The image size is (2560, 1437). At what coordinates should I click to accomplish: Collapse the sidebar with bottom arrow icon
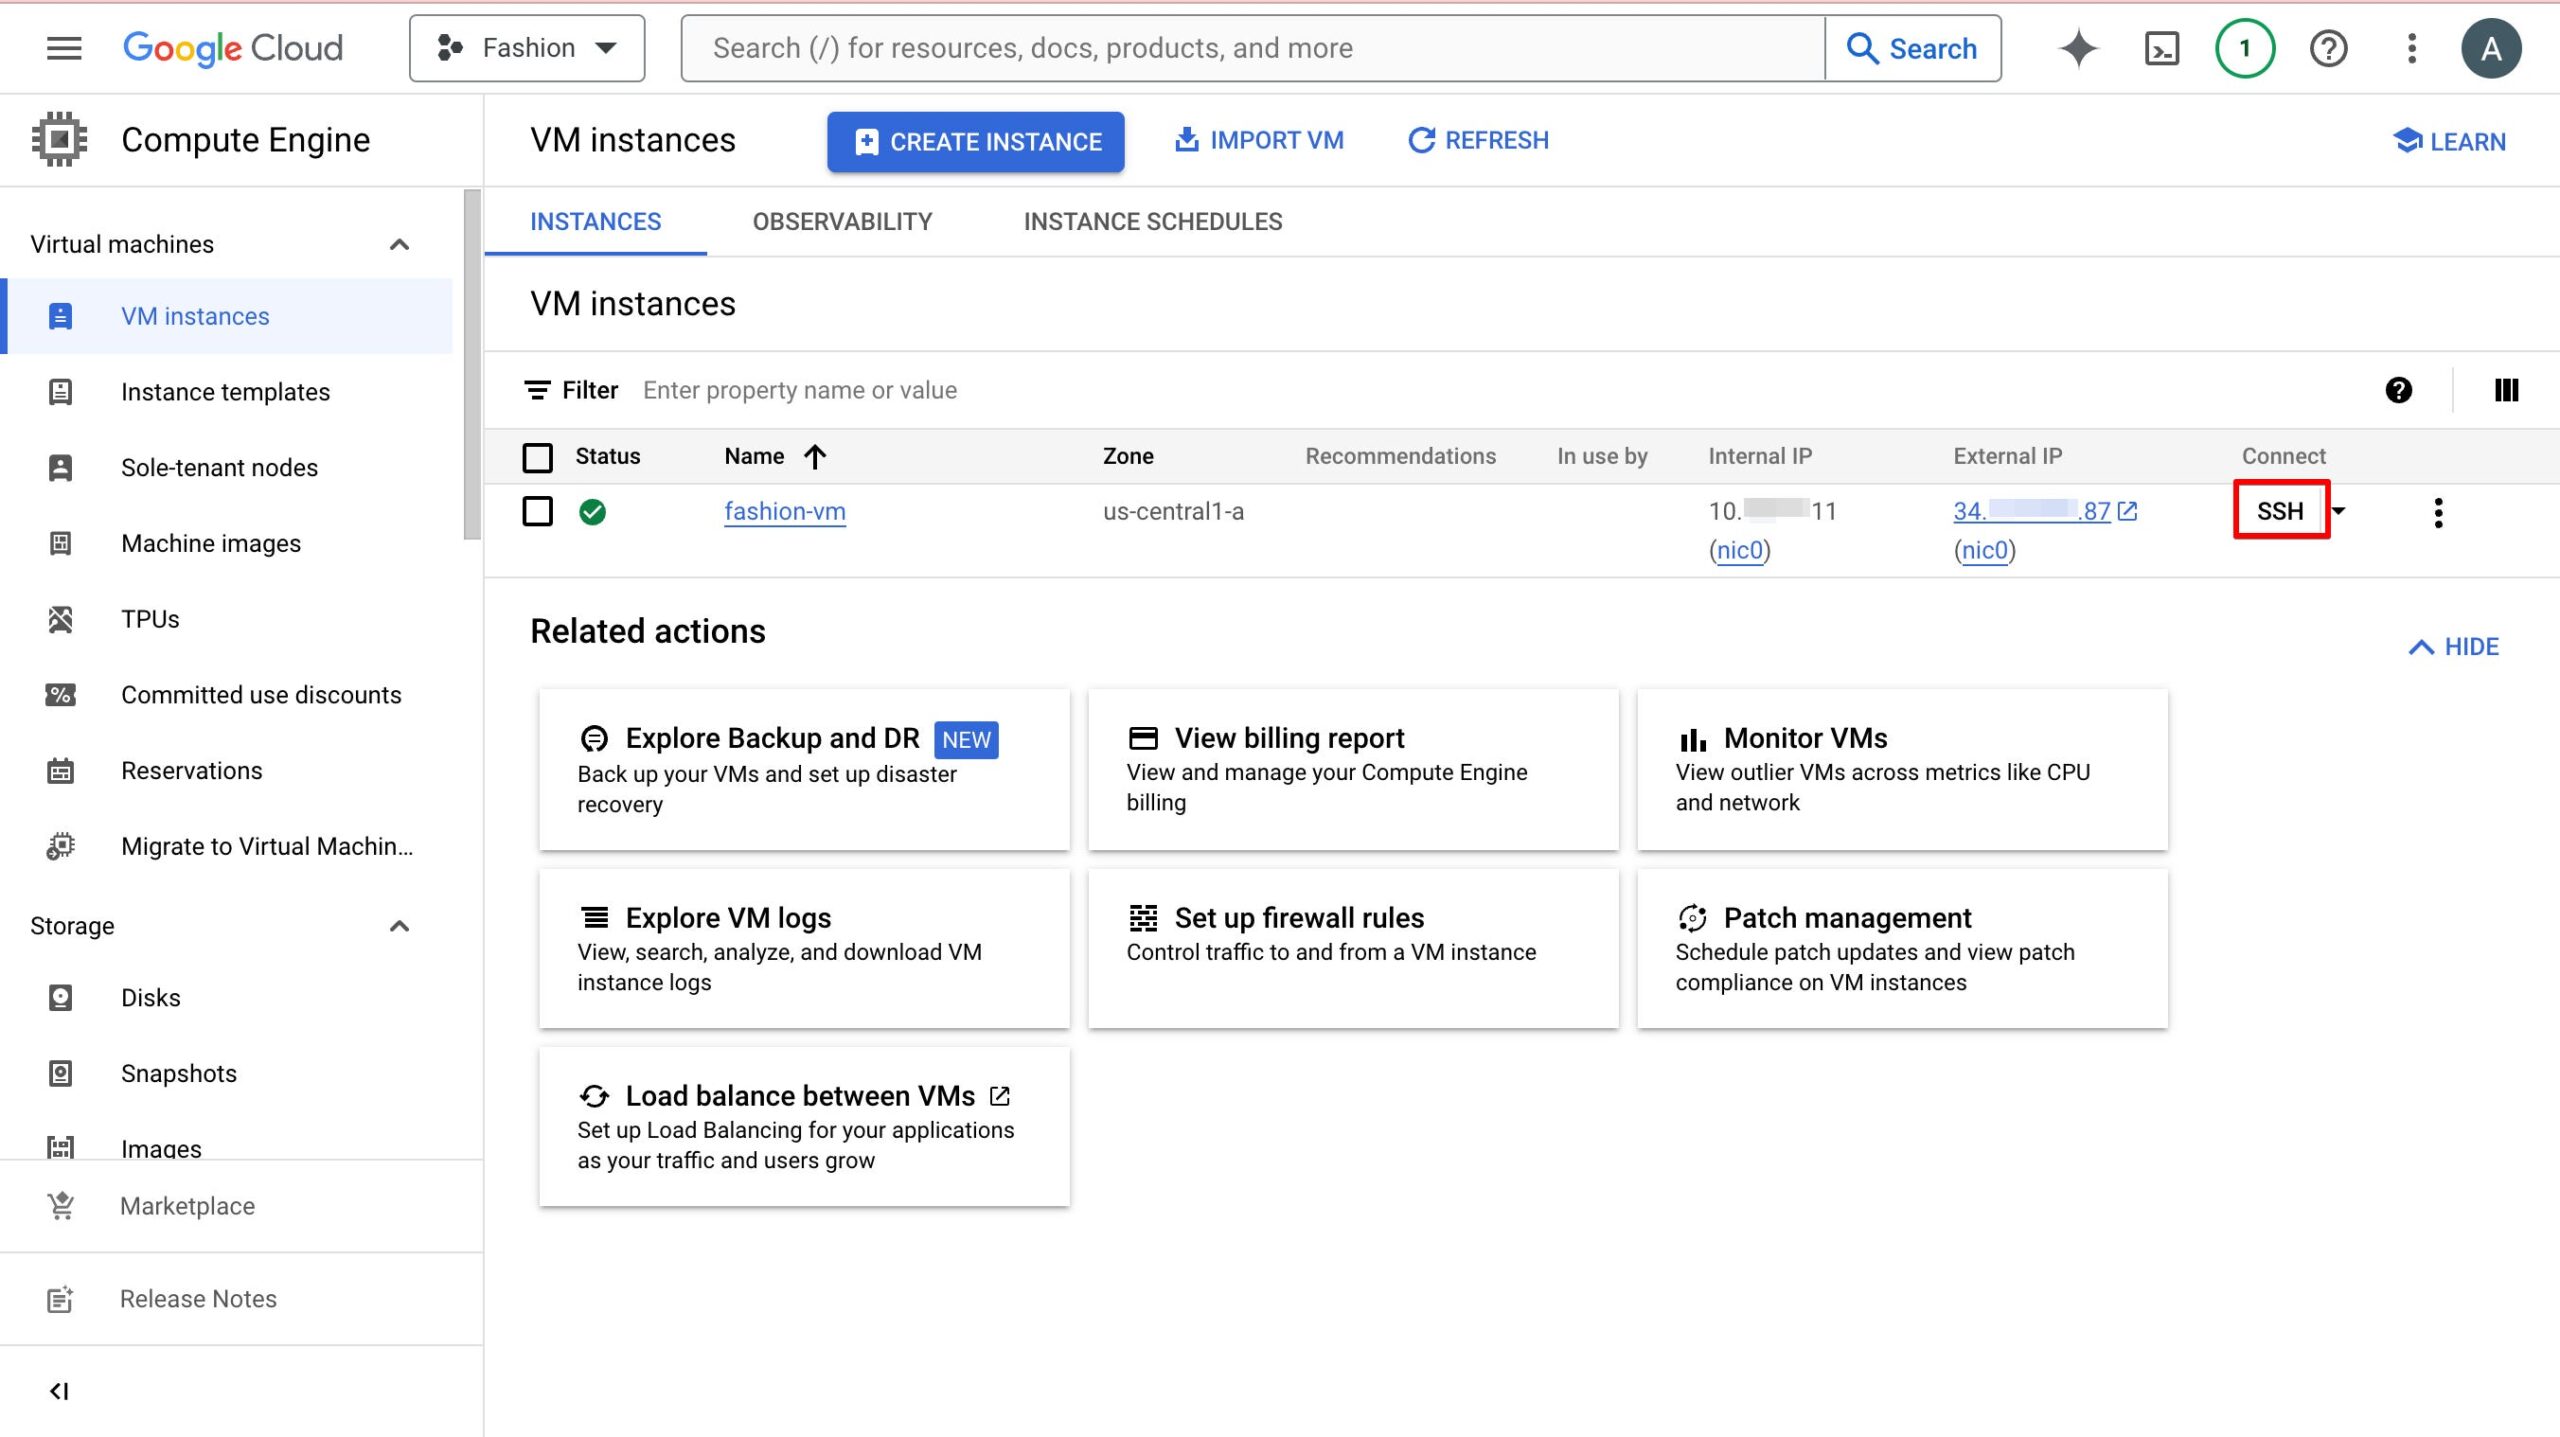coord(59,1391)
